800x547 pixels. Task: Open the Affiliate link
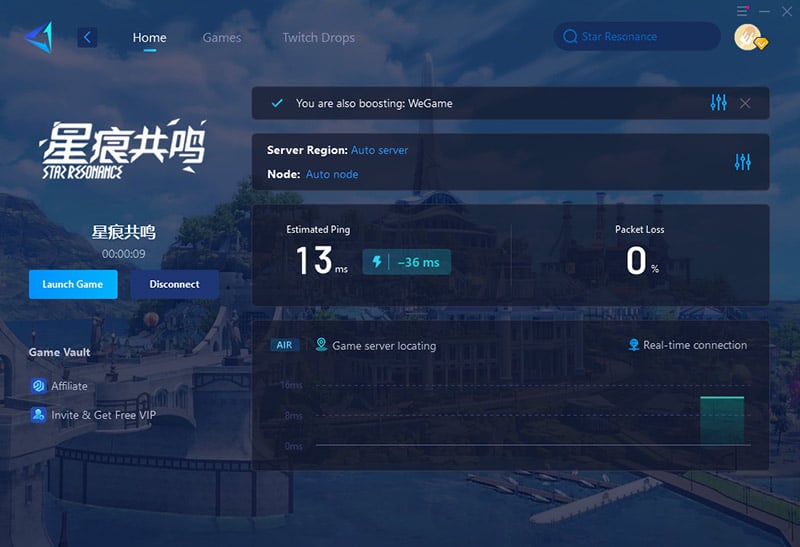pos(69,386)
